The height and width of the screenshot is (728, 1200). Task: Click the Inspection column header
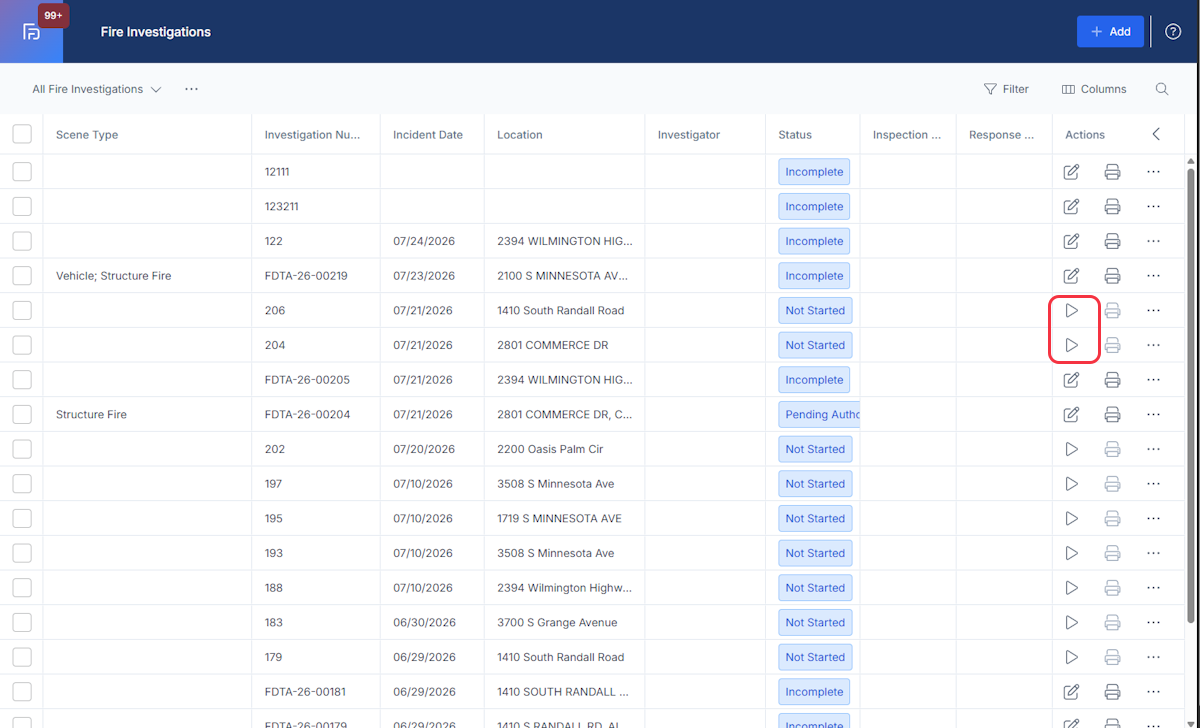[x=907, y=135]
